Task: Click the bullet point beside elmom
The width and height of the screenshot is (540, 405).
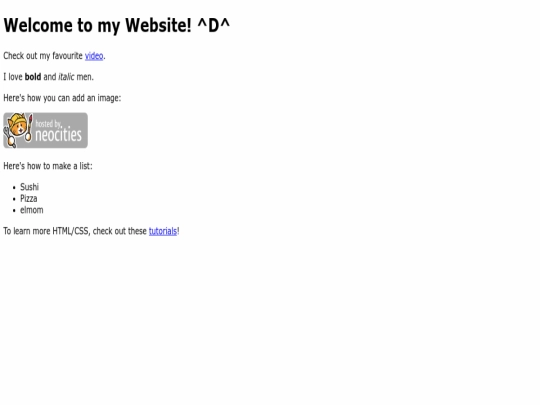Action: pos(14,210)
